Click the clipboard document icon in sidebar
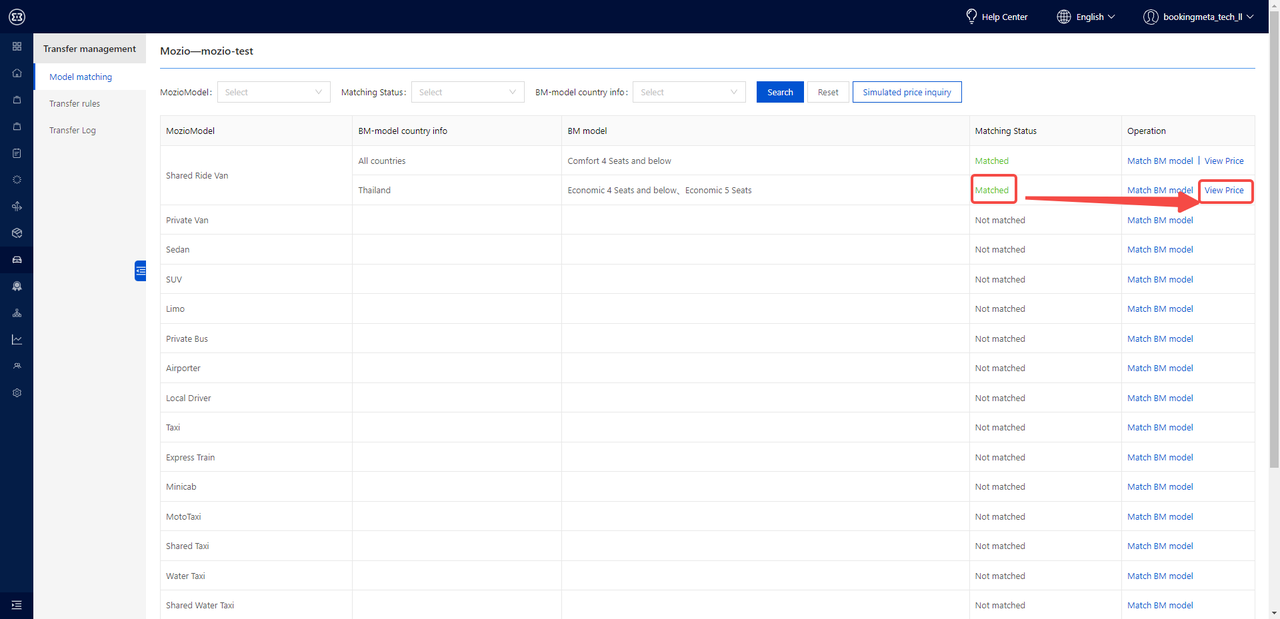The image size is (1280, 619). point(16,153)
